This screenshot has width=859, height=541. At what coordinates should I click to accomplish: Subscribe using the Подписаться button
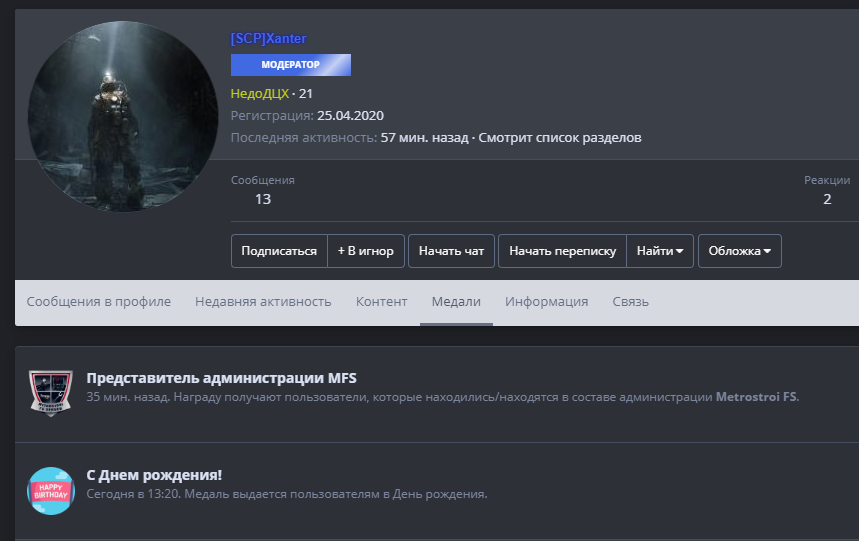click(279, 251)
